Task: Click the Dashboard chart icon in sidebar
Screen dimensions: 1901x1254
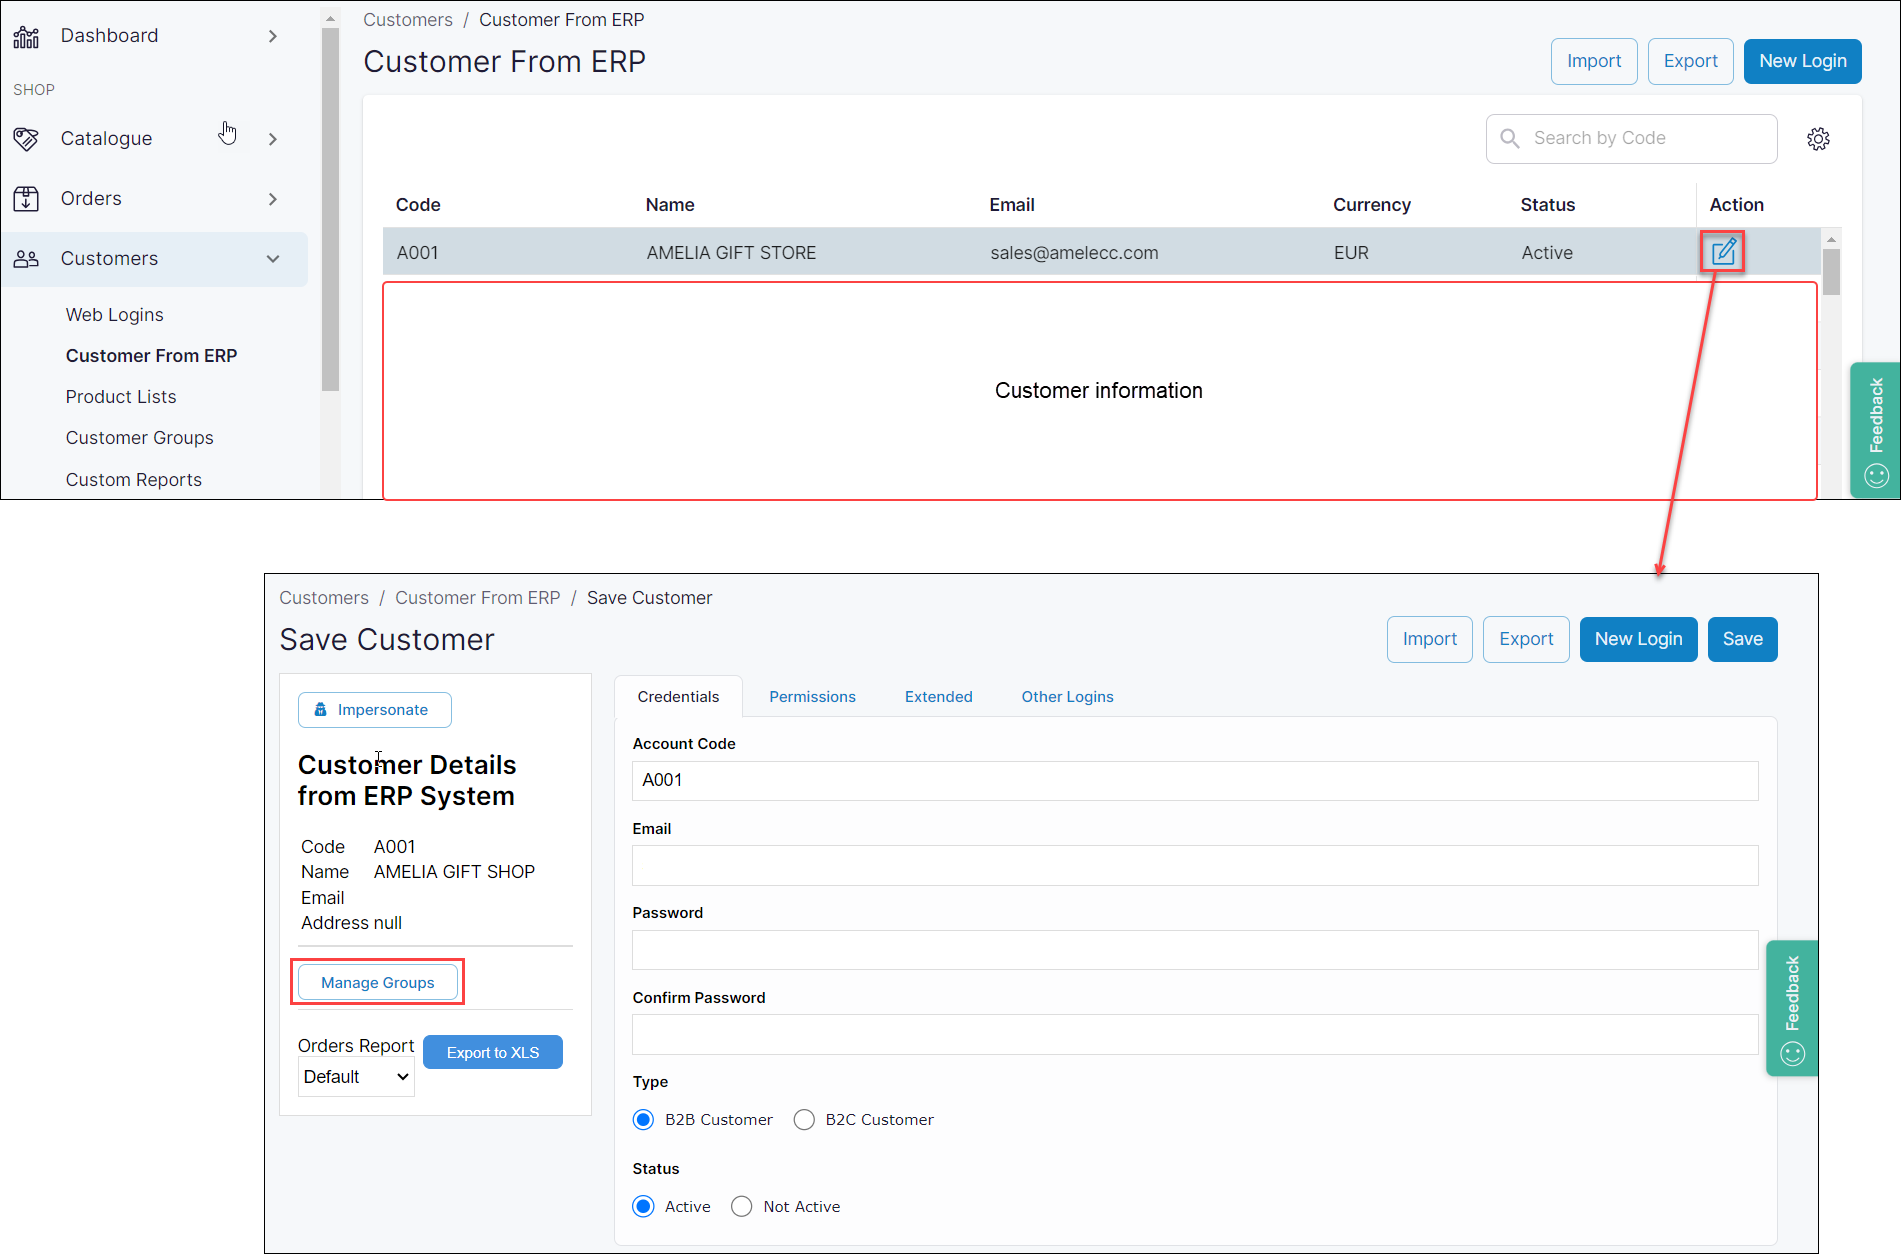Action: pos(26,37)
